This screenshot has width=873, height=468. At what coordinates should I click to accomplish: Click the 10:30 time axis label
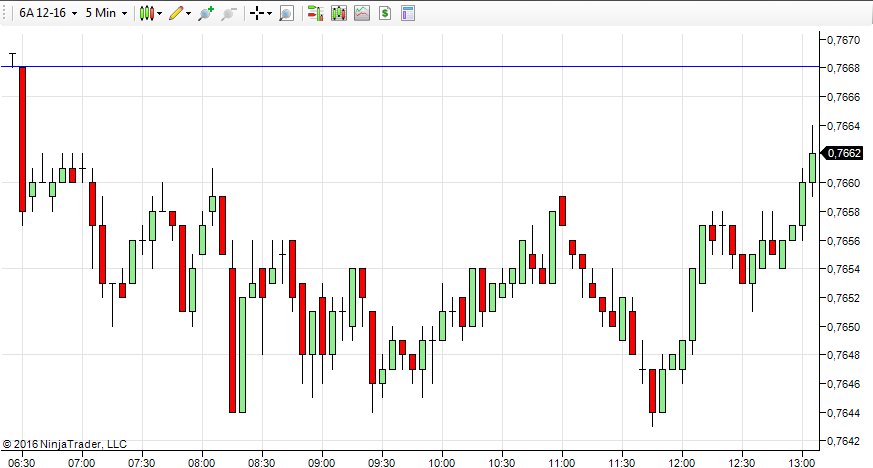(502, 462)
